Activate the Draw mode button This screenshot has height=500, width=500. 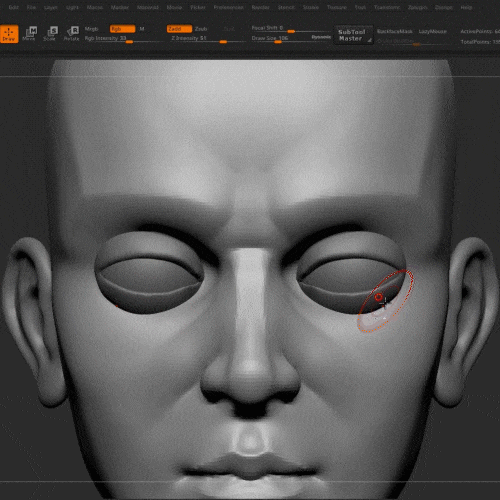pyautogui.click(x=9, y=34)
